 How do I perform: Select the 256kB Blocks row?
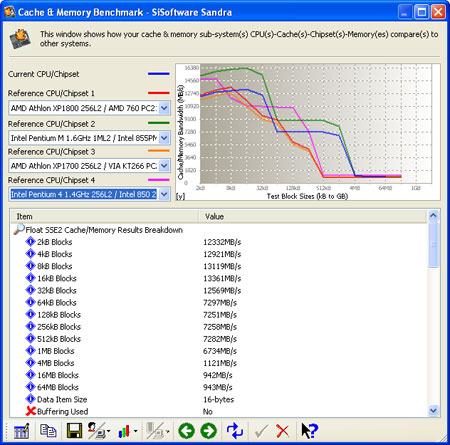click(x=218, y=327)
